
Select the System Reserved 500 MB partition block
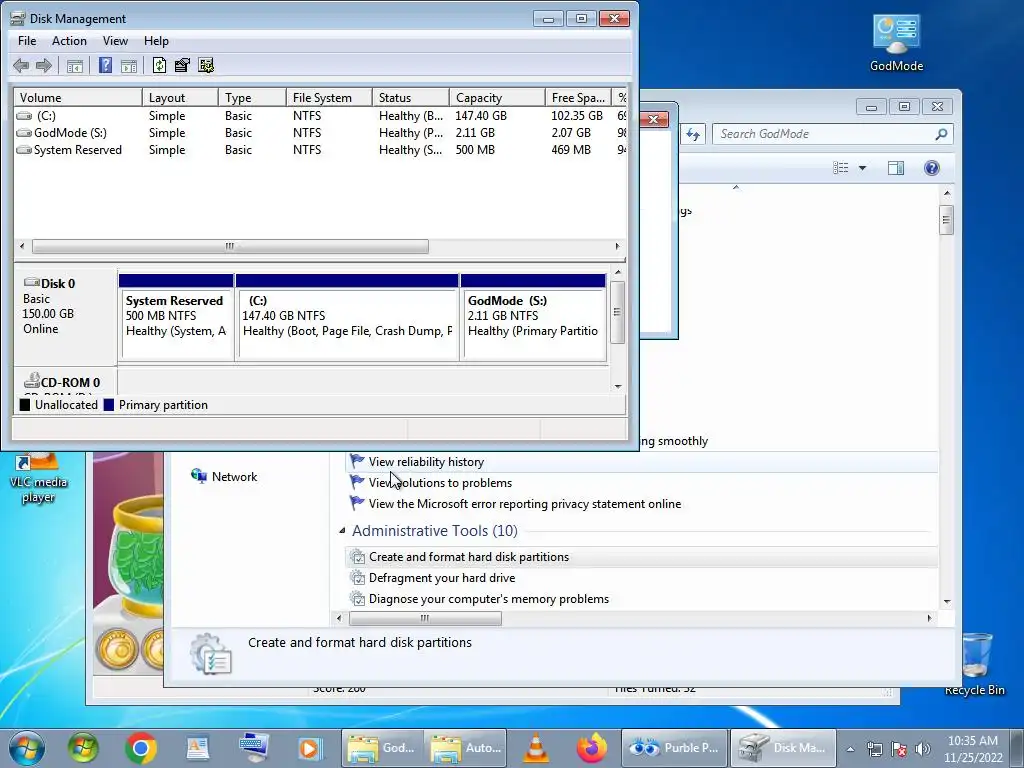pos(176,317)
